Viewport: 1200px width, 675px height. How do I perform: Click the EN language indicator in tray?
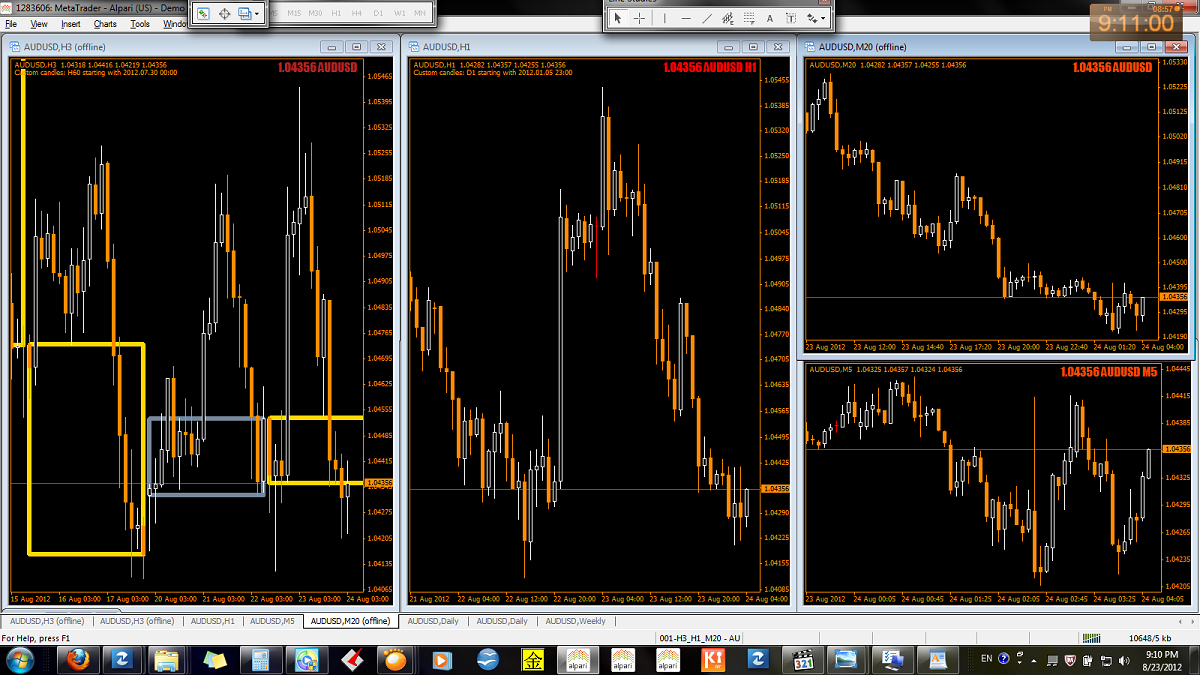987,659
